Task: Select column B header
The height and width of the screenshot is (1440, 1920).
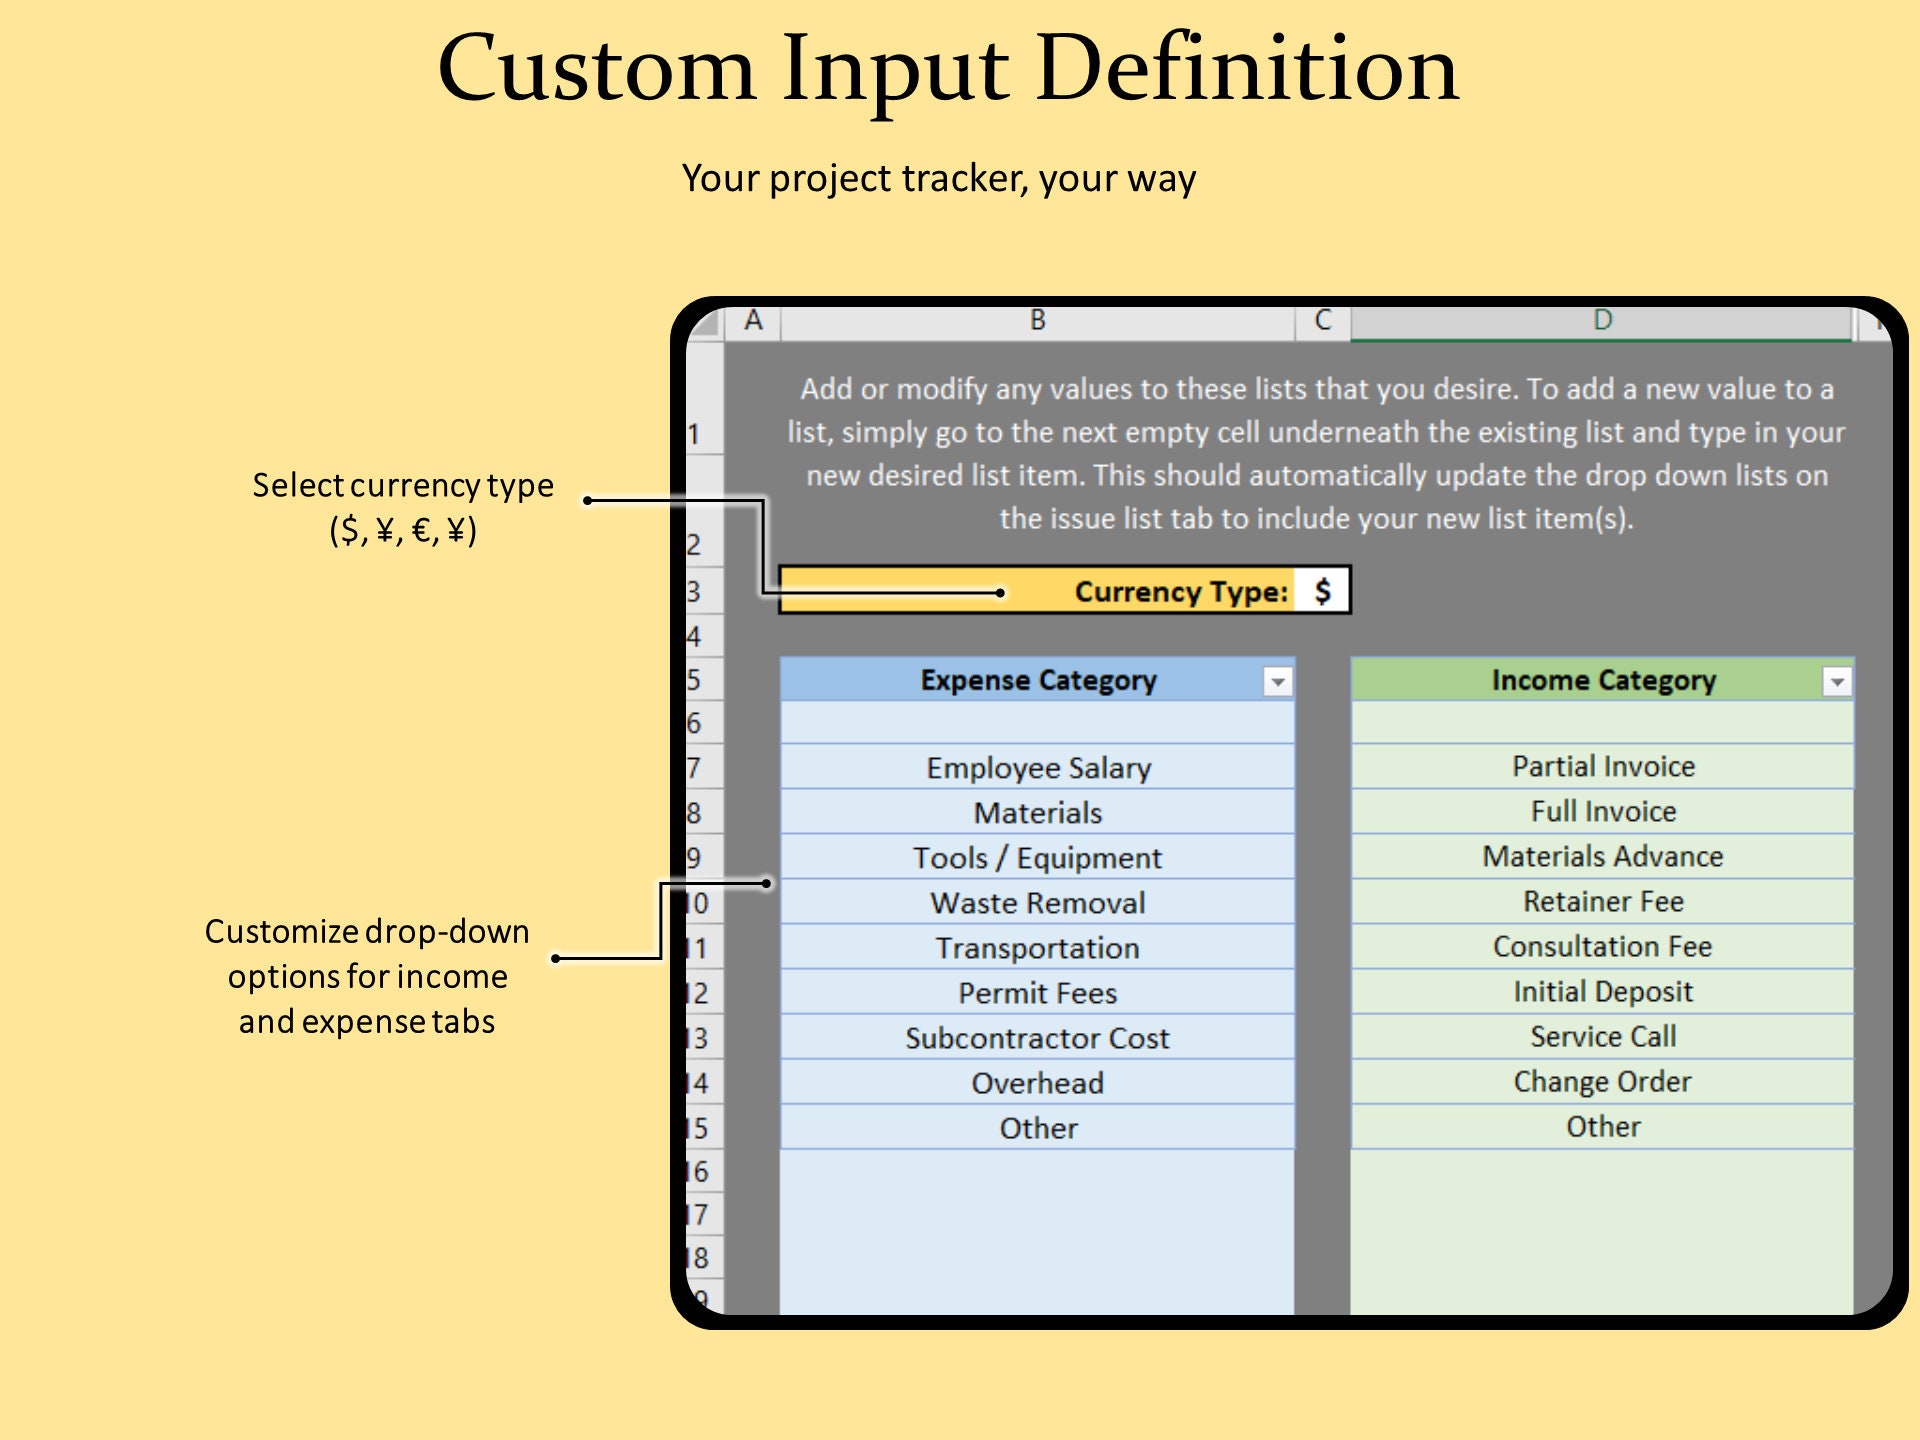Action: (1037, 321)
